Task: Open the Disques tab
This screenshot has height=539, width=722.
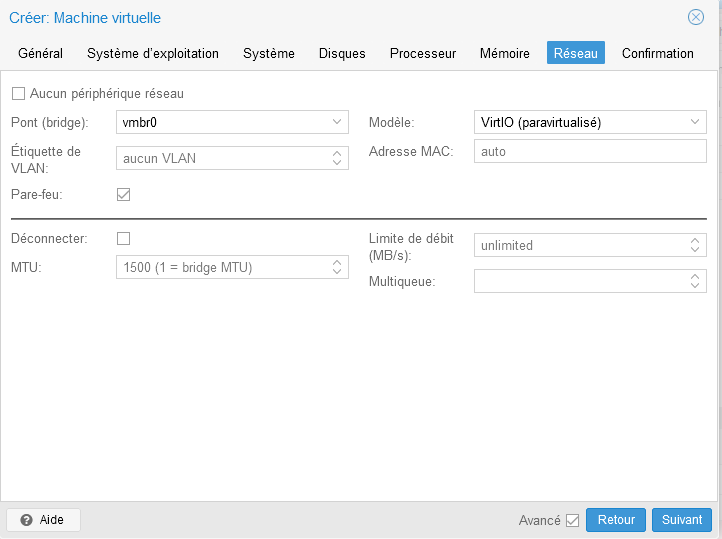Action: pos(342,53)
